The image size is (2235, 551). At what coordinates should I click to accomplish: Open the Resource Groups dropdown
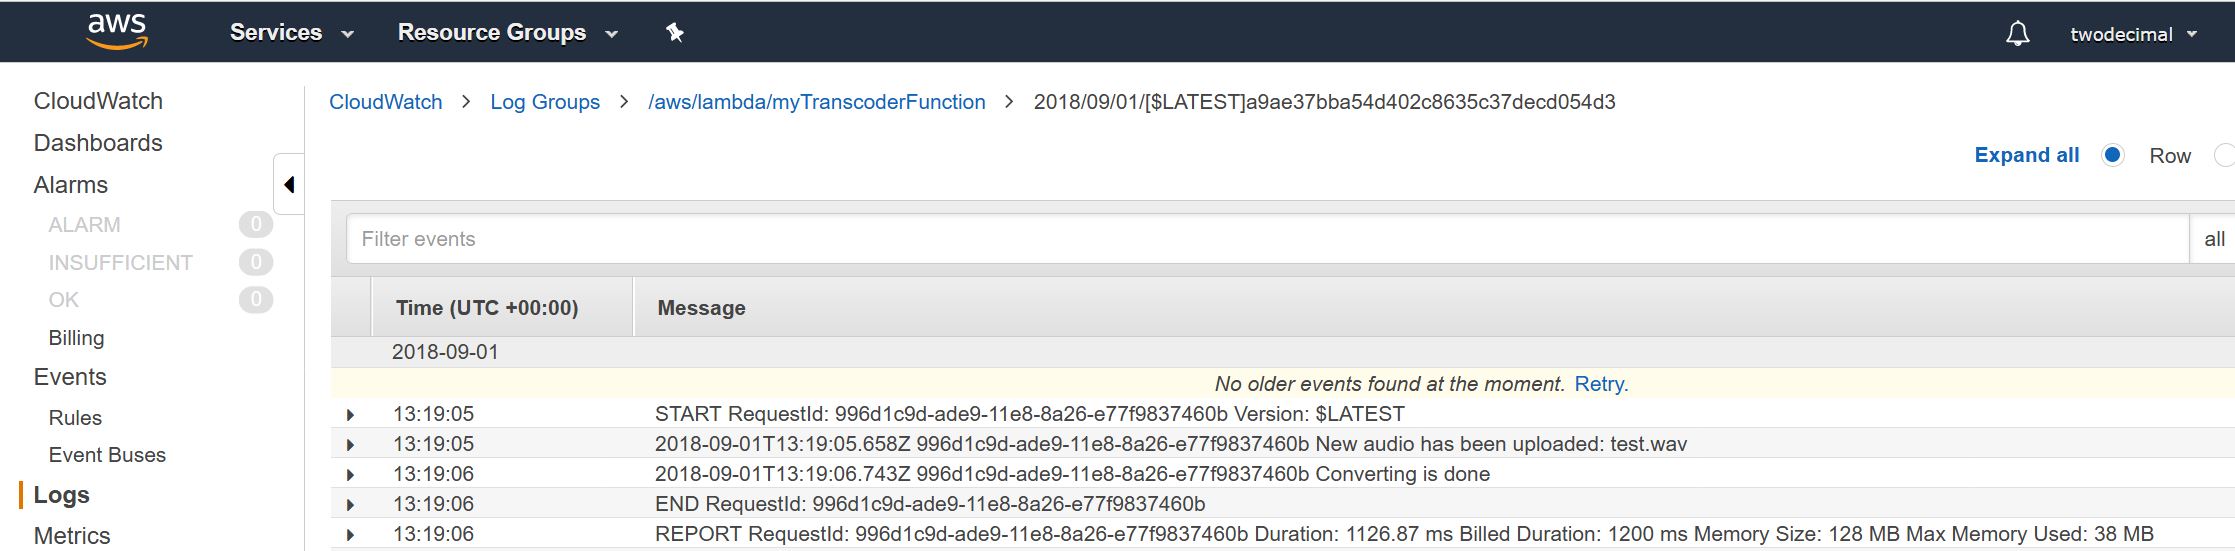pyautogui.click(x=507, y=33)
